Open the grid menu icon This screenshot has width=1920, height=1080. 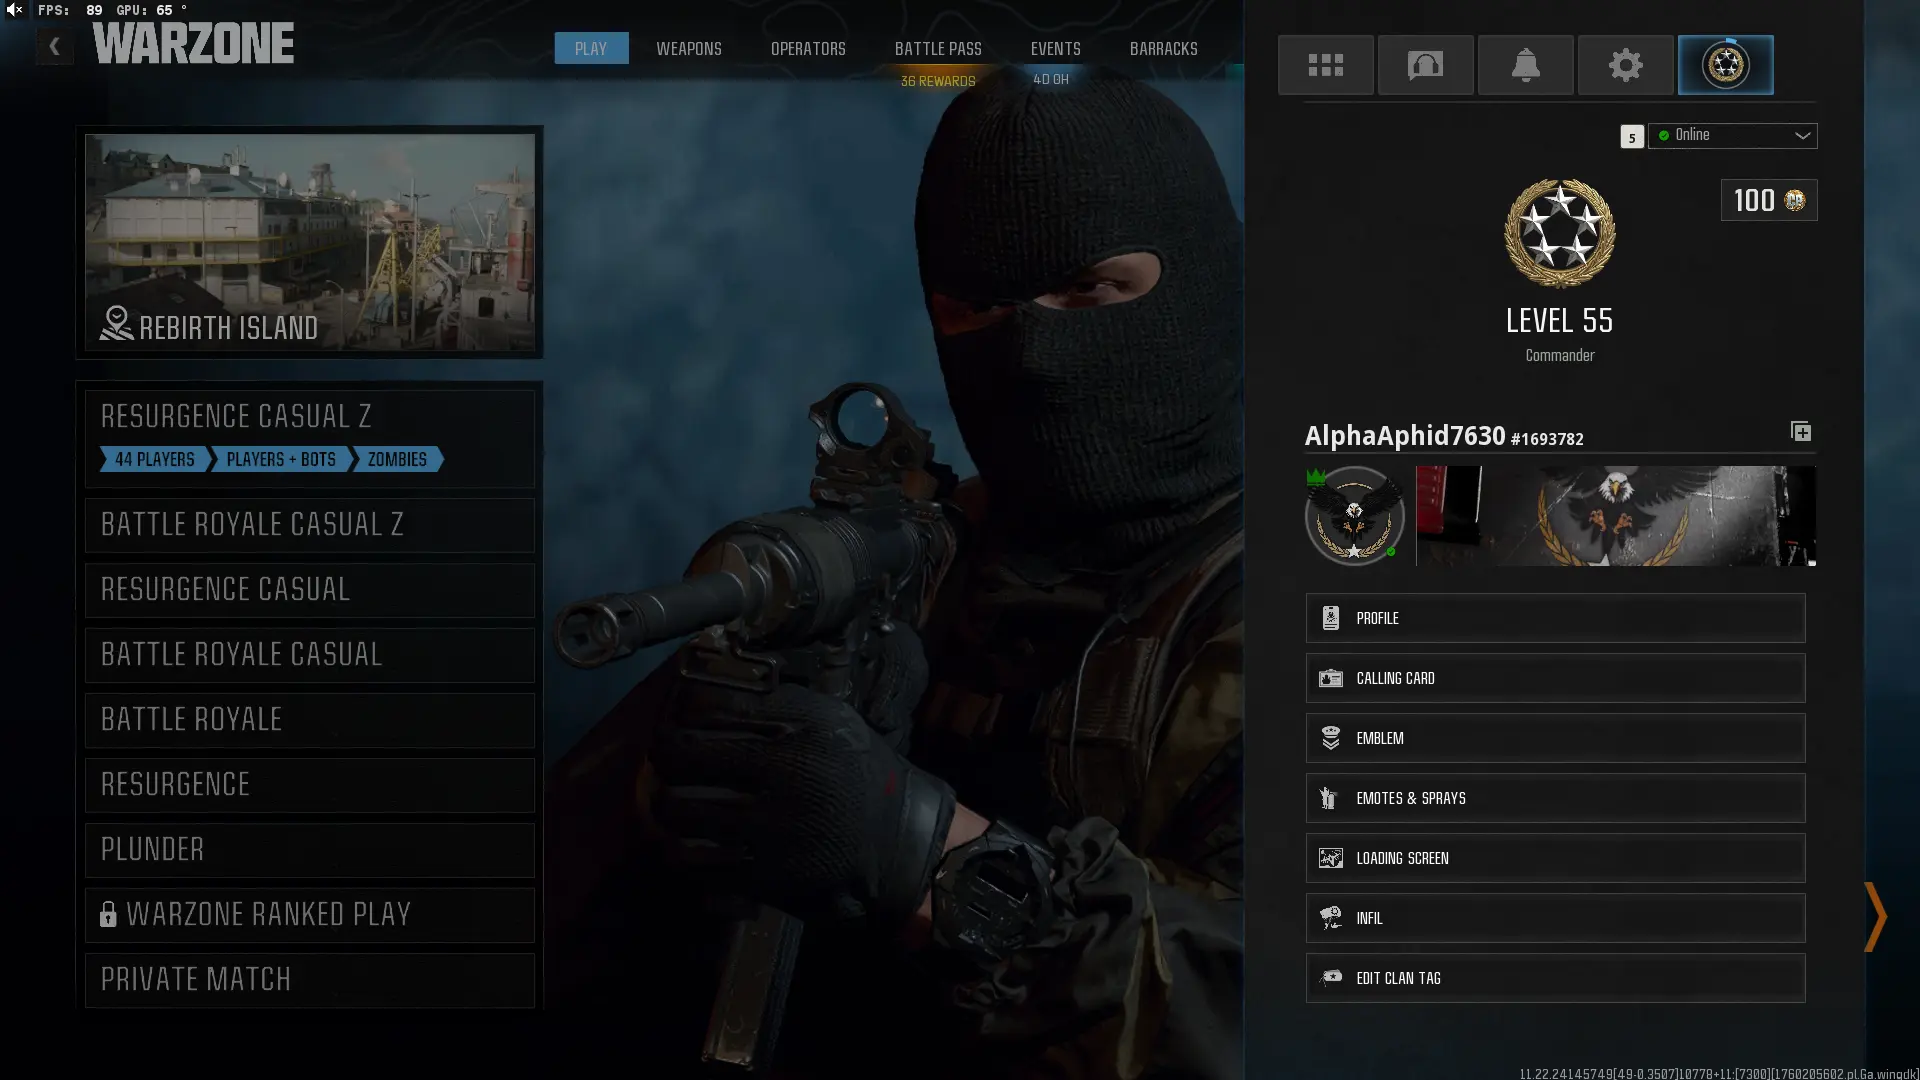(1325, 65)
